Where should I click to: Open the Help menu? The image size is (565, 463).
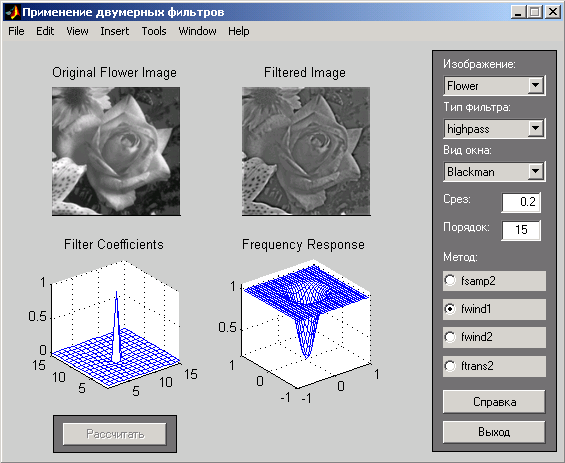click(x=239, y=31)
